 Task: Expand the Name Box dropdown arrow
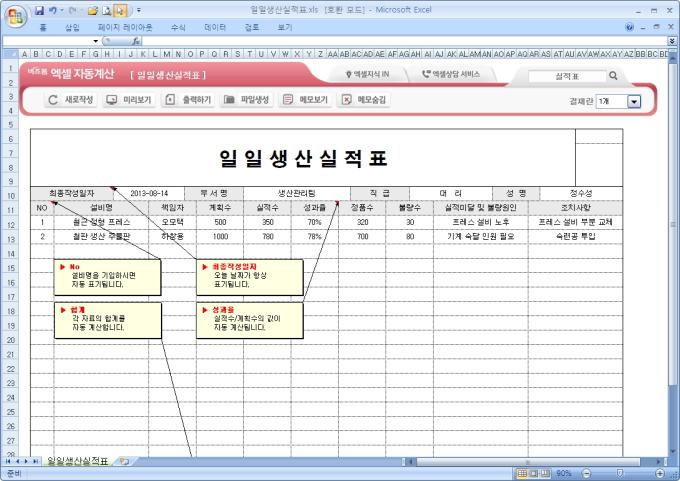[95, 41]
